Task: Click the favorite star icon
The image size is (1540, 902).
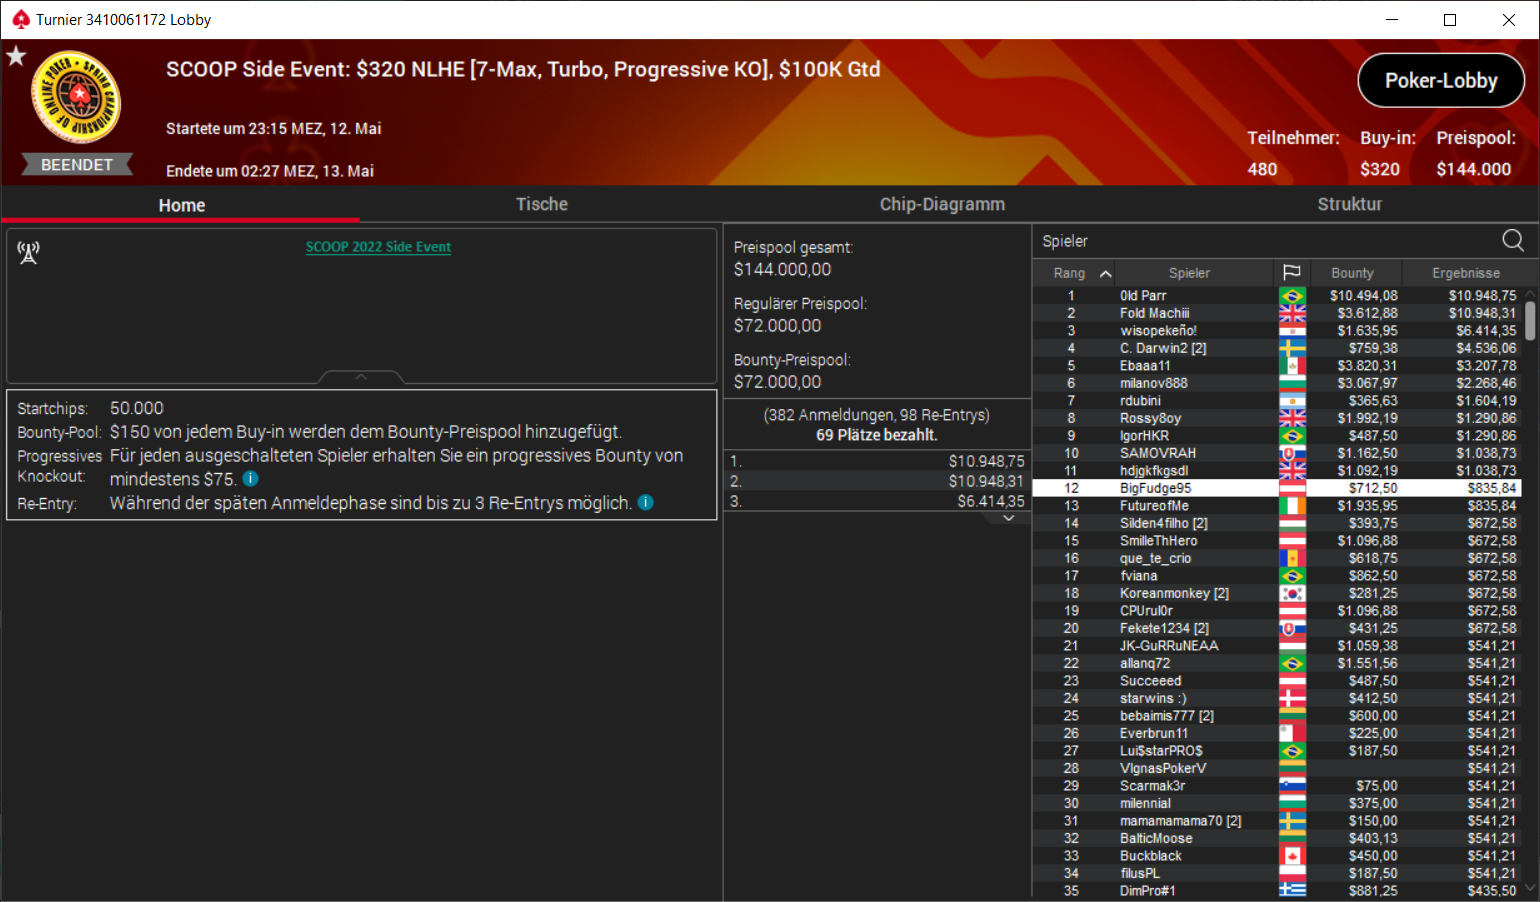Action: coord(16,56)
